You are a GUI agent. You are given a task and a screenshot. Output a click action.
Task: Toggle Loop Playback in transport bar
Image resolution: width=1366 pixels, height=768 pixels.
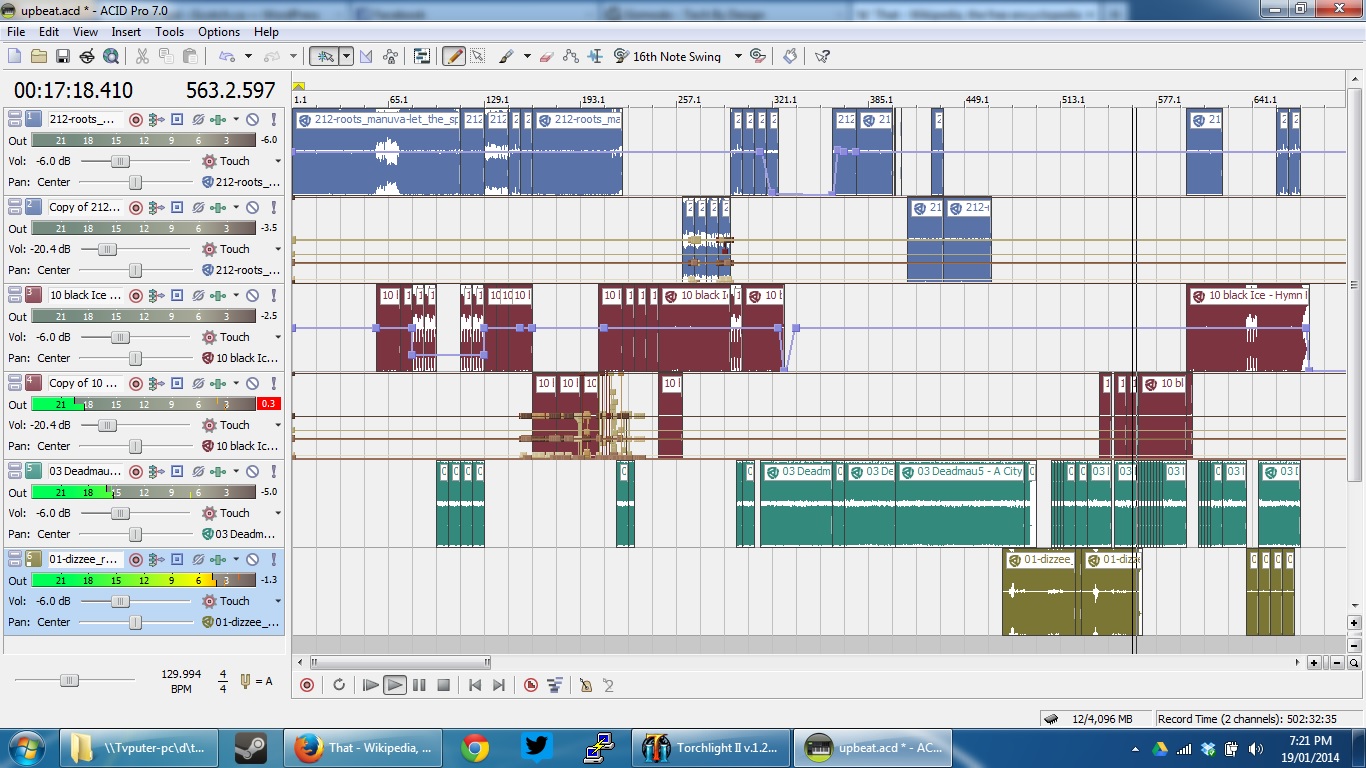click(x=339, y=685)
